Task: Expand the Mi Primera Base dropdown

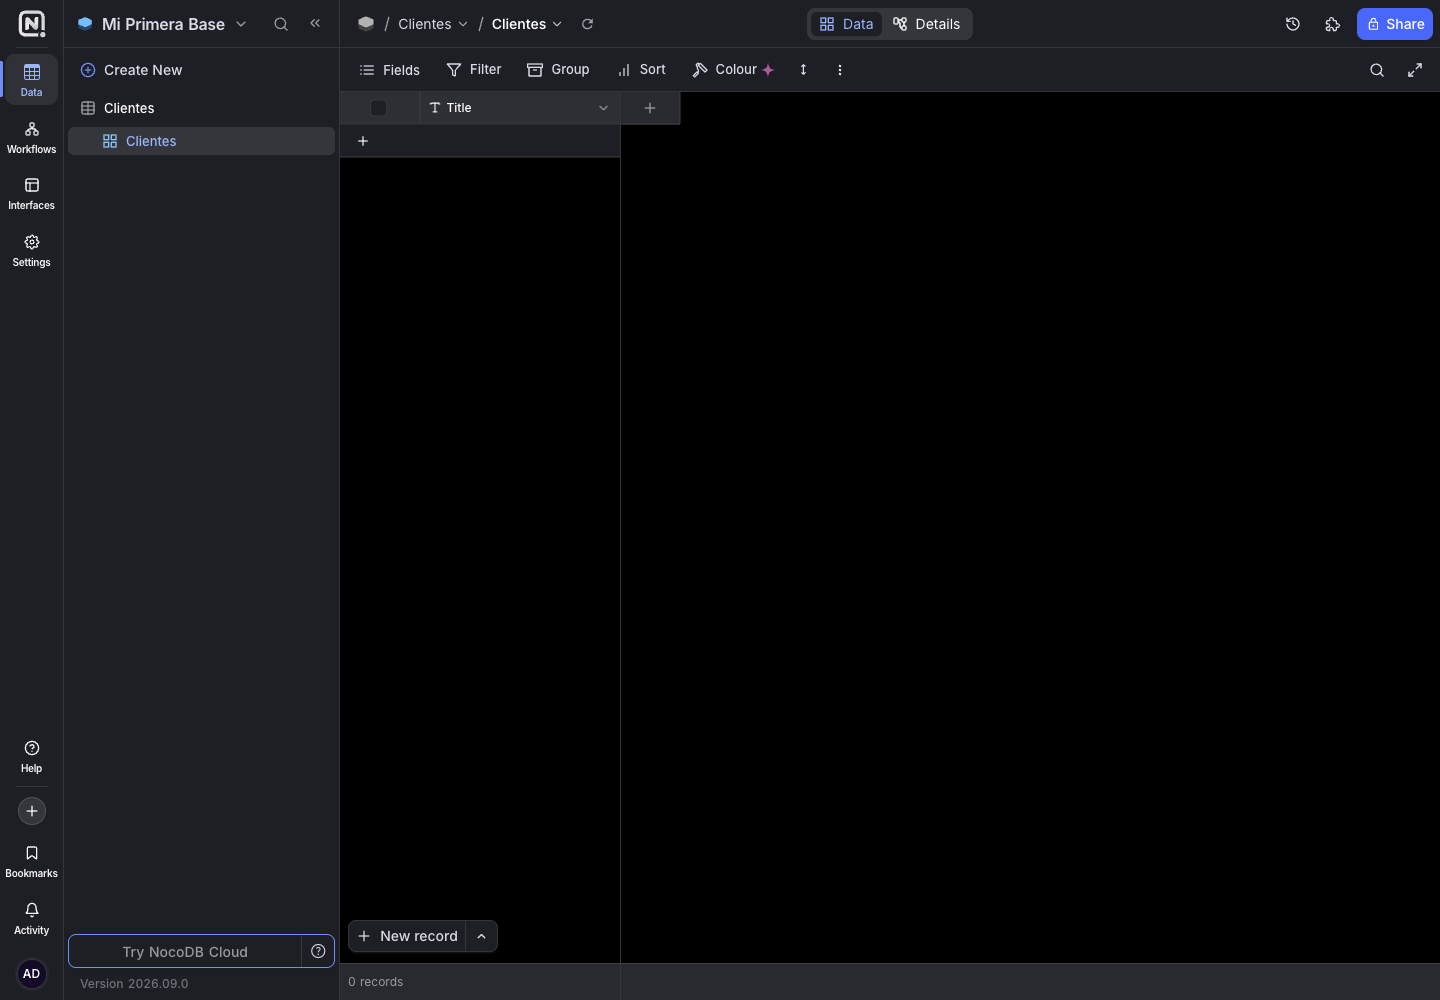Action: coord(241,24)
